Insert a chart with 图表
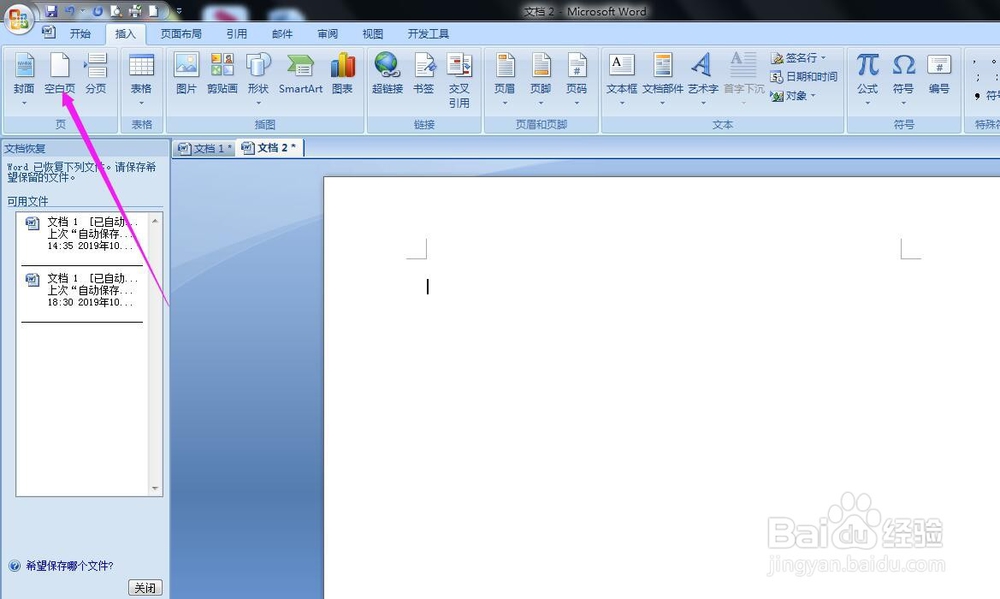 [342, 73]
